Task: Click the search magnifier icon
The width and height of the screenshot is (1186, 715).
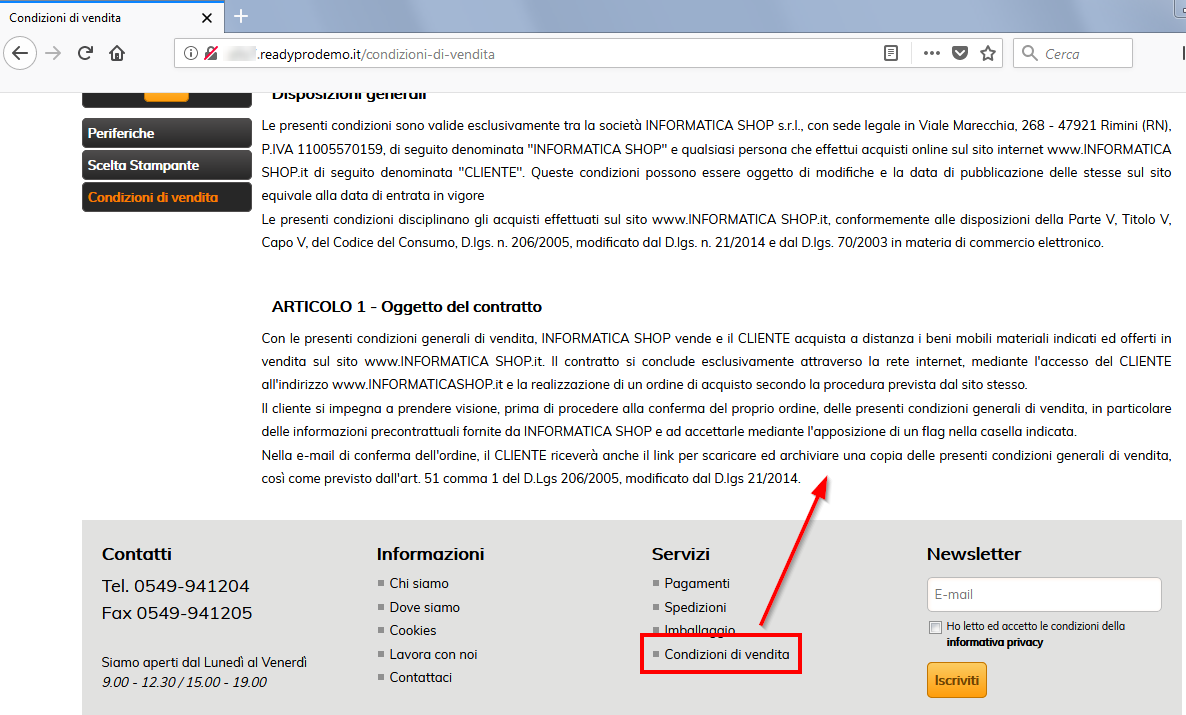Action: [x=1029, y=53]
